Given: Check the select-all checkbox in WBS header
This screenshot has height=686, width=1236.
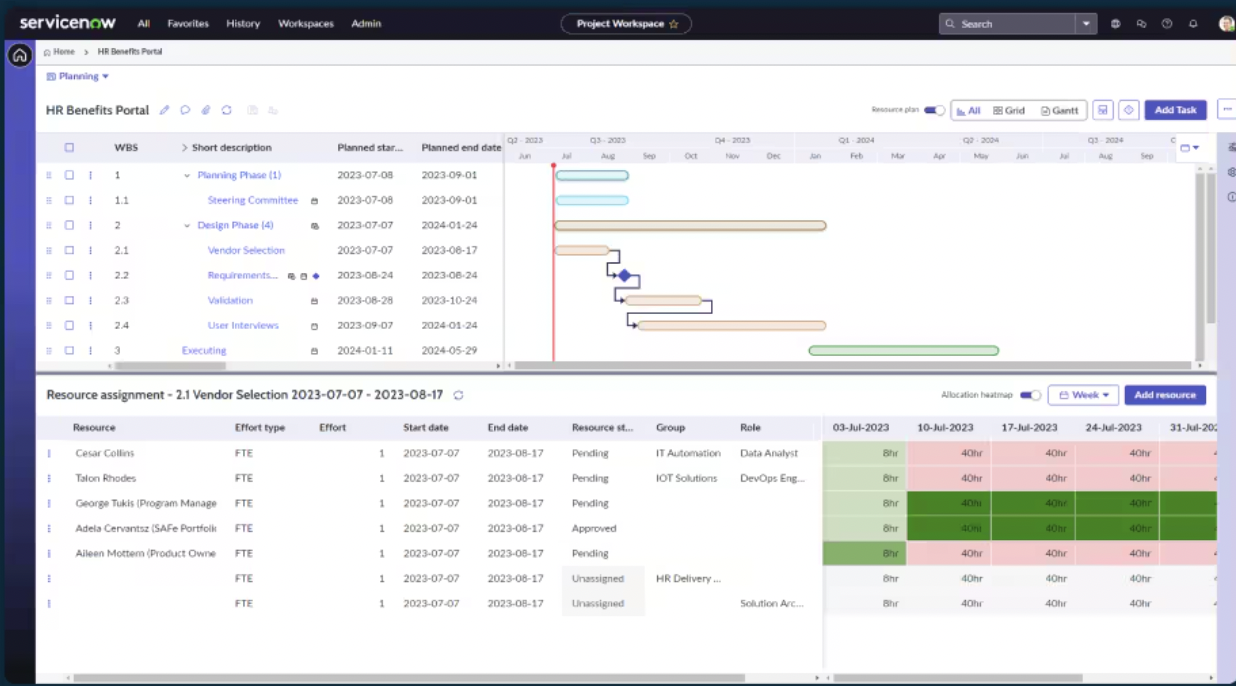Looking at the screenshot, I should [x=69, y=147].
